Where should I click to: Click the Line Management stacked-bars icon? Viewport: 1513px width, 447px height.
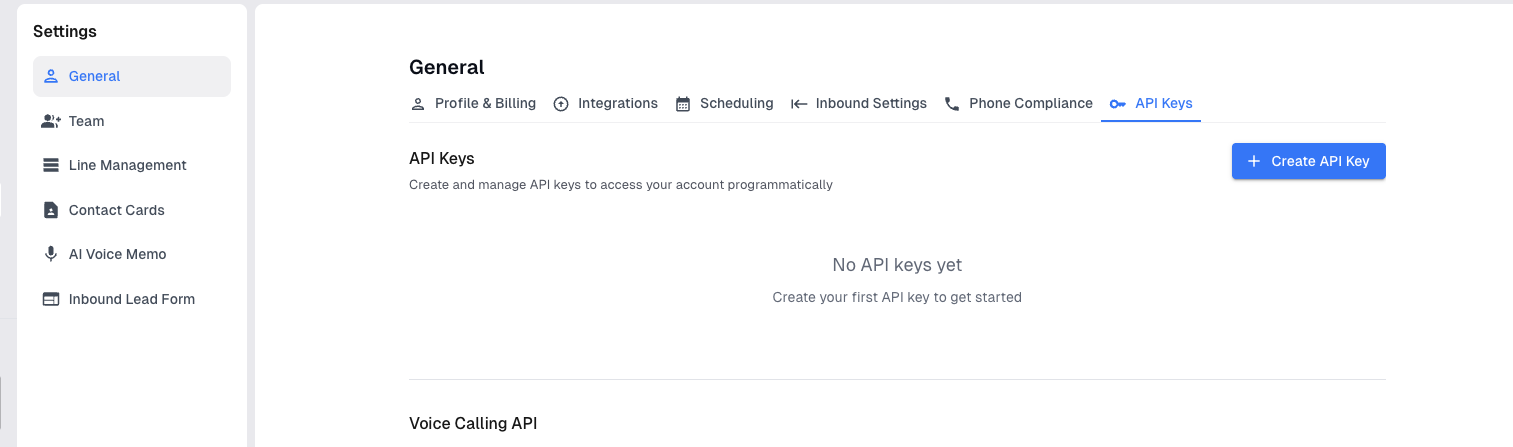point(51,165)
